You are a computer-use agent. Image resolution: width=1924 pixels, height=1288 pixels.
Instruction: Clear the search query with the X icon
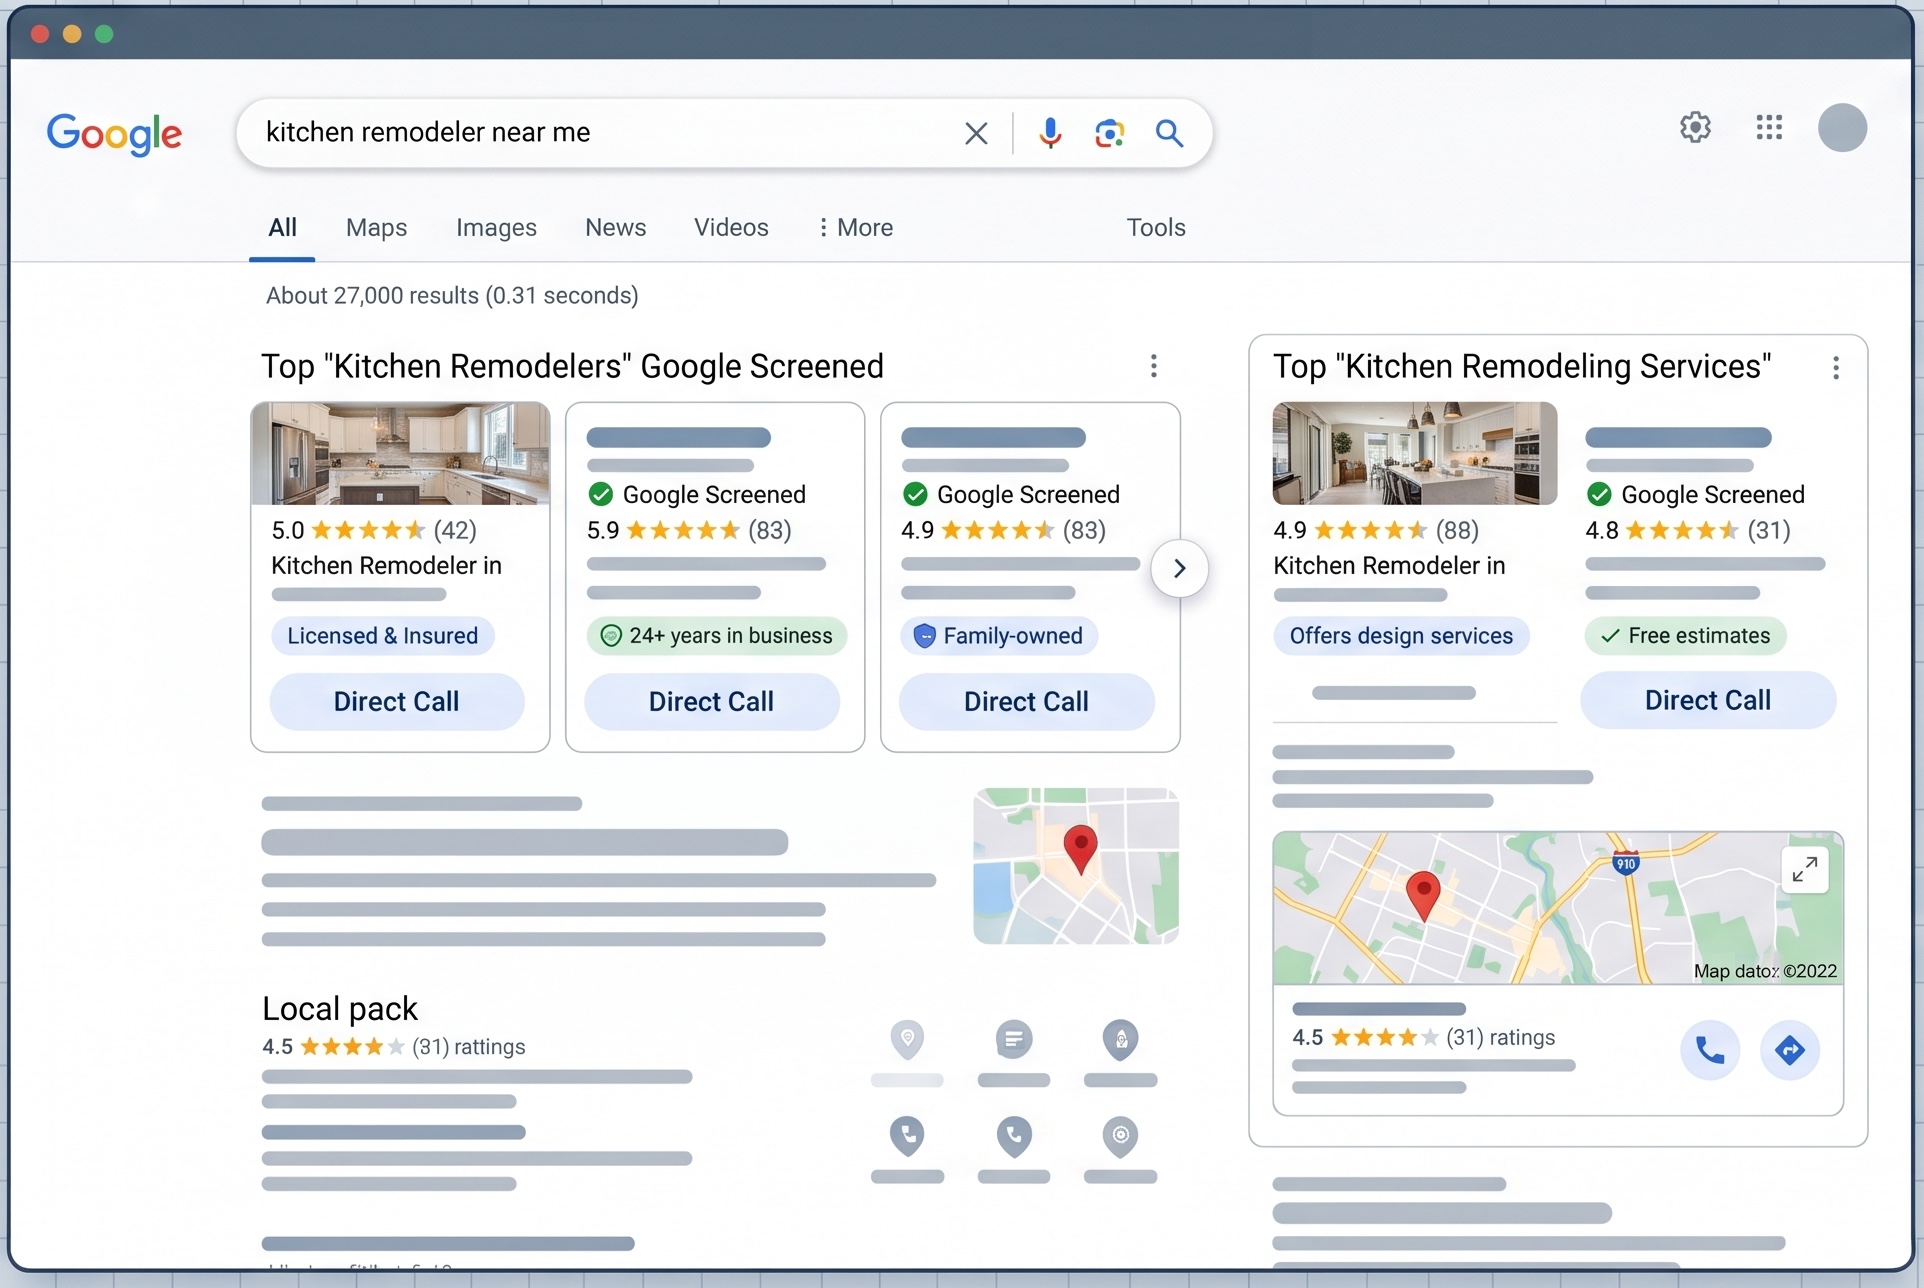click(x=976, y=133)
